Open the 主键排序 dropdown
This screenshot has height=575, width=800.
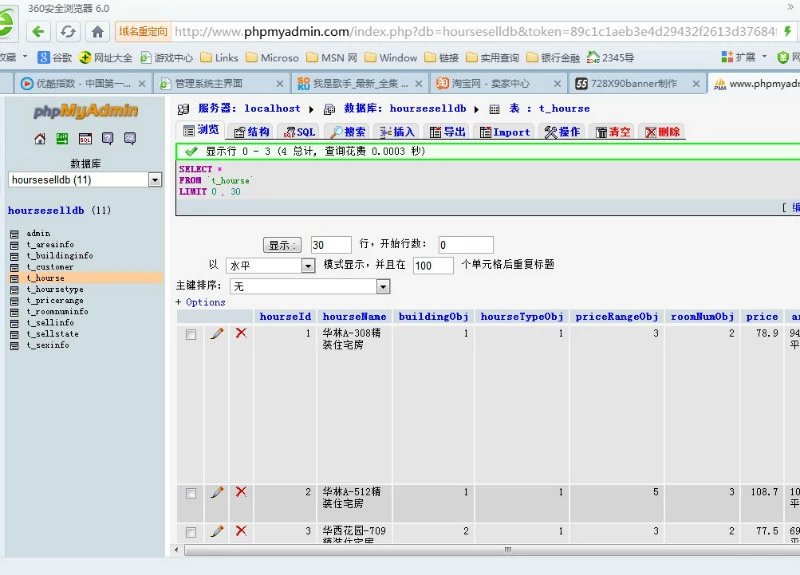pyautogui.click(x=310, y=287)
